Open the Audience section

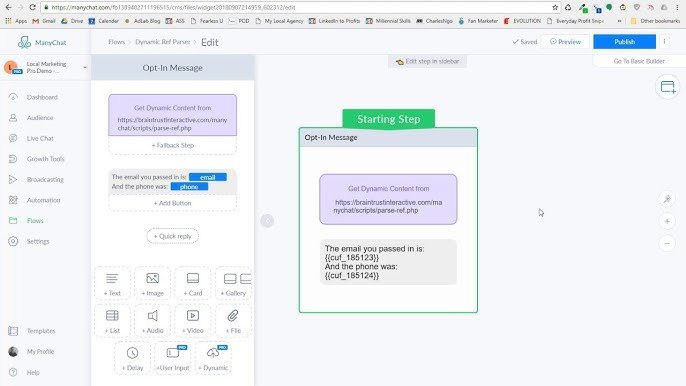(x=32, y=118)
